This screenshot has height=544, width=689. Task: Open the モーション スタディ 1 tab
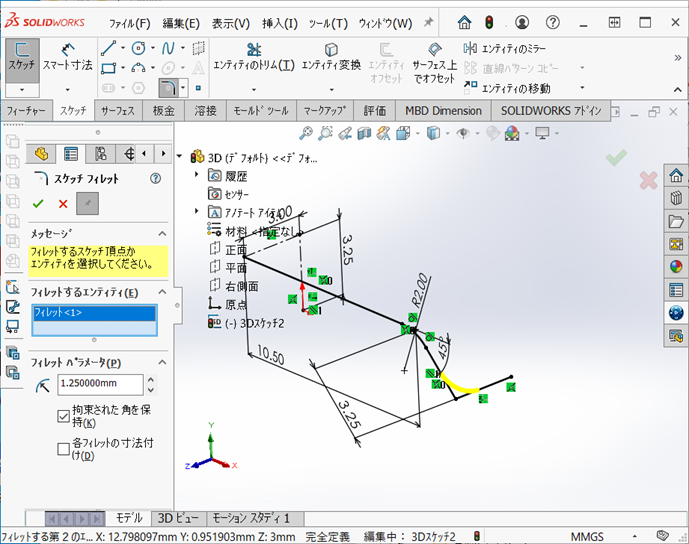point(252,518)
